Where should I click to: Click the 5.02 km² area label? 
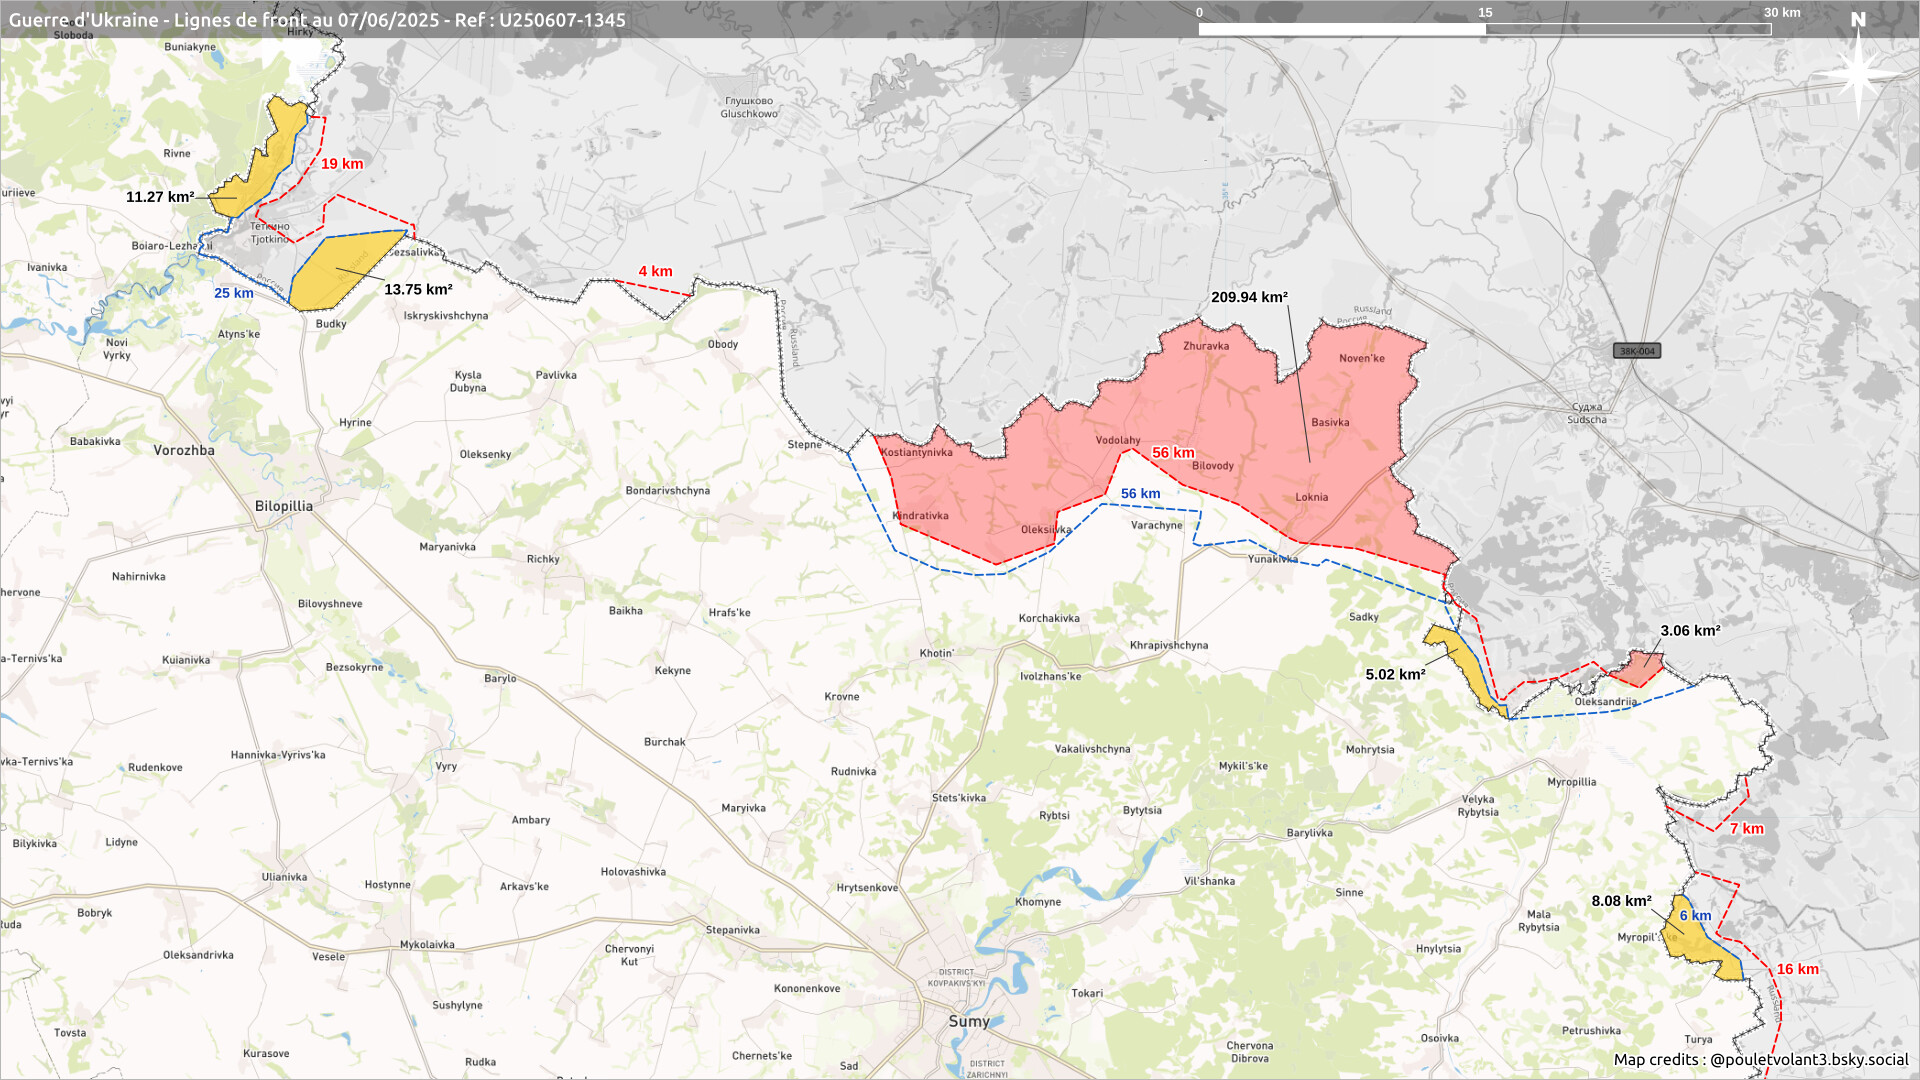[x=1395, y=675]
